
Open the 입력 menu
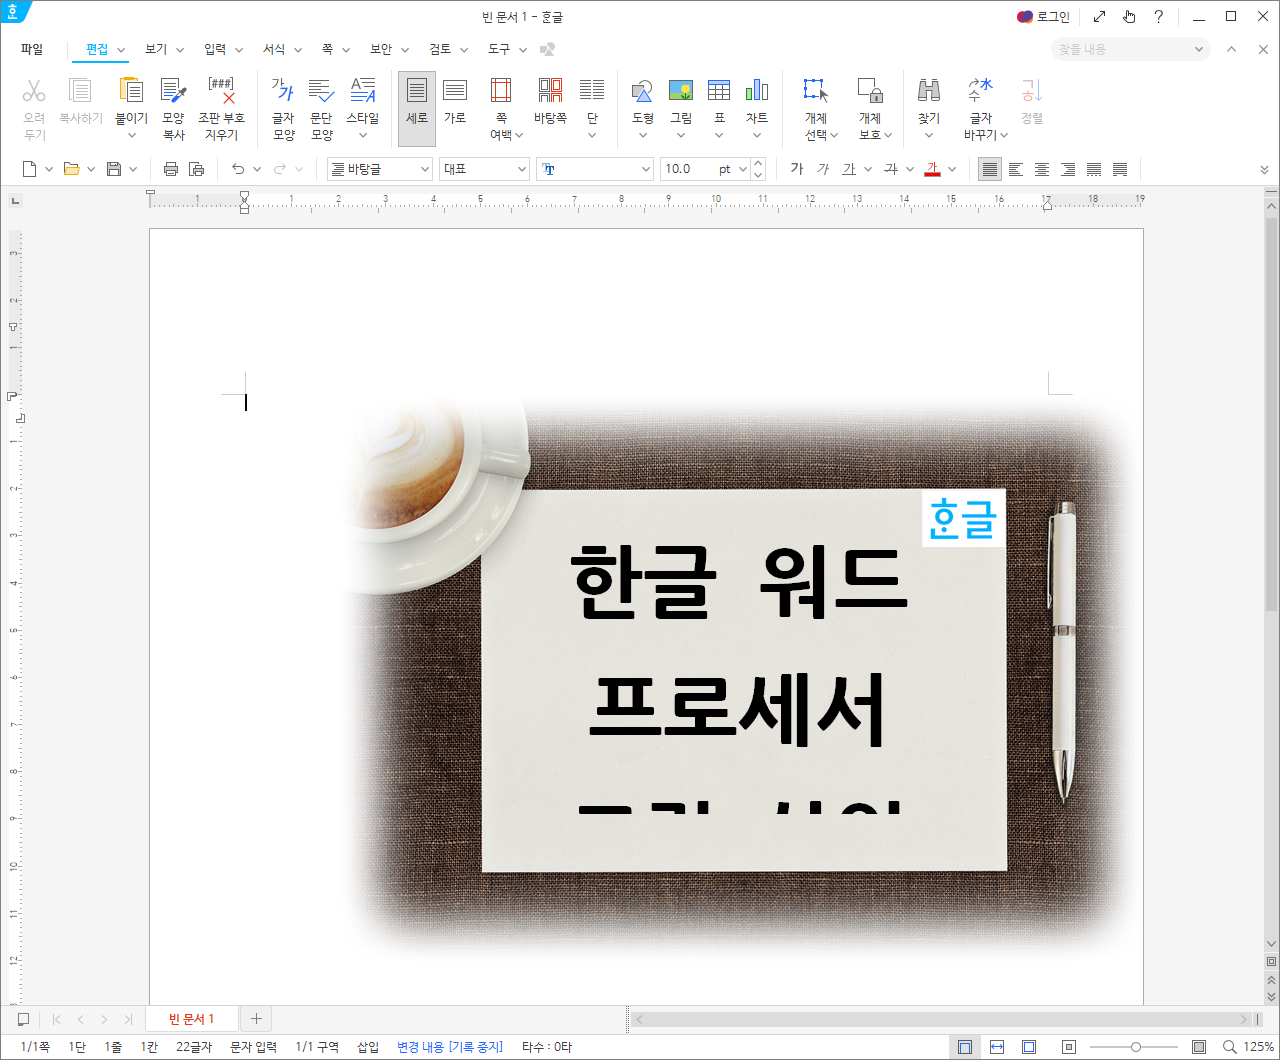[x=215, y=49]
